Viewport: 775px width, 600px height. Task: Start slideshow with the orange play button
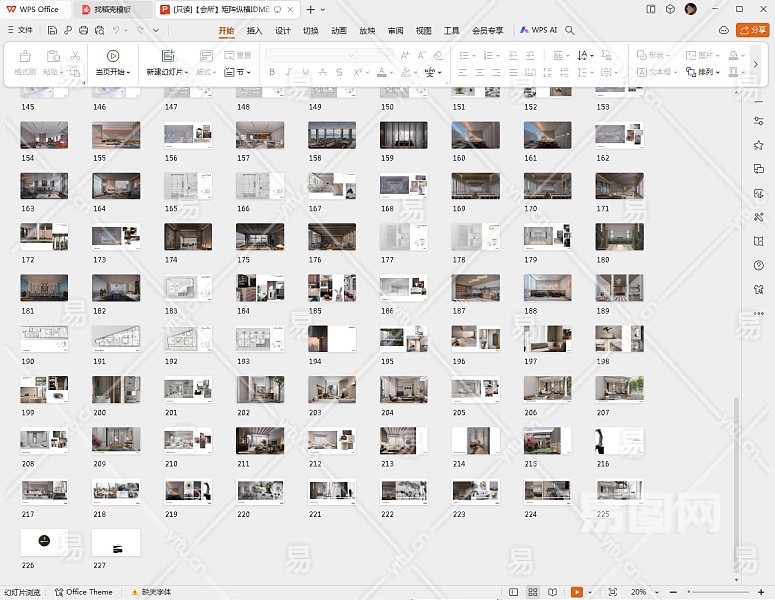tap(576, 592)
